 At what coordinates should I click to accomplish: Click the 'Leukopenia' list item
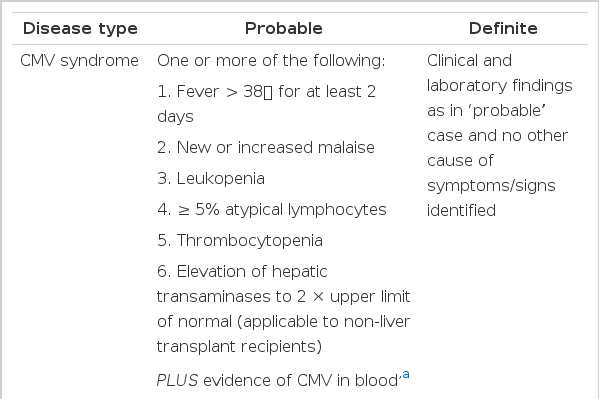211,179
